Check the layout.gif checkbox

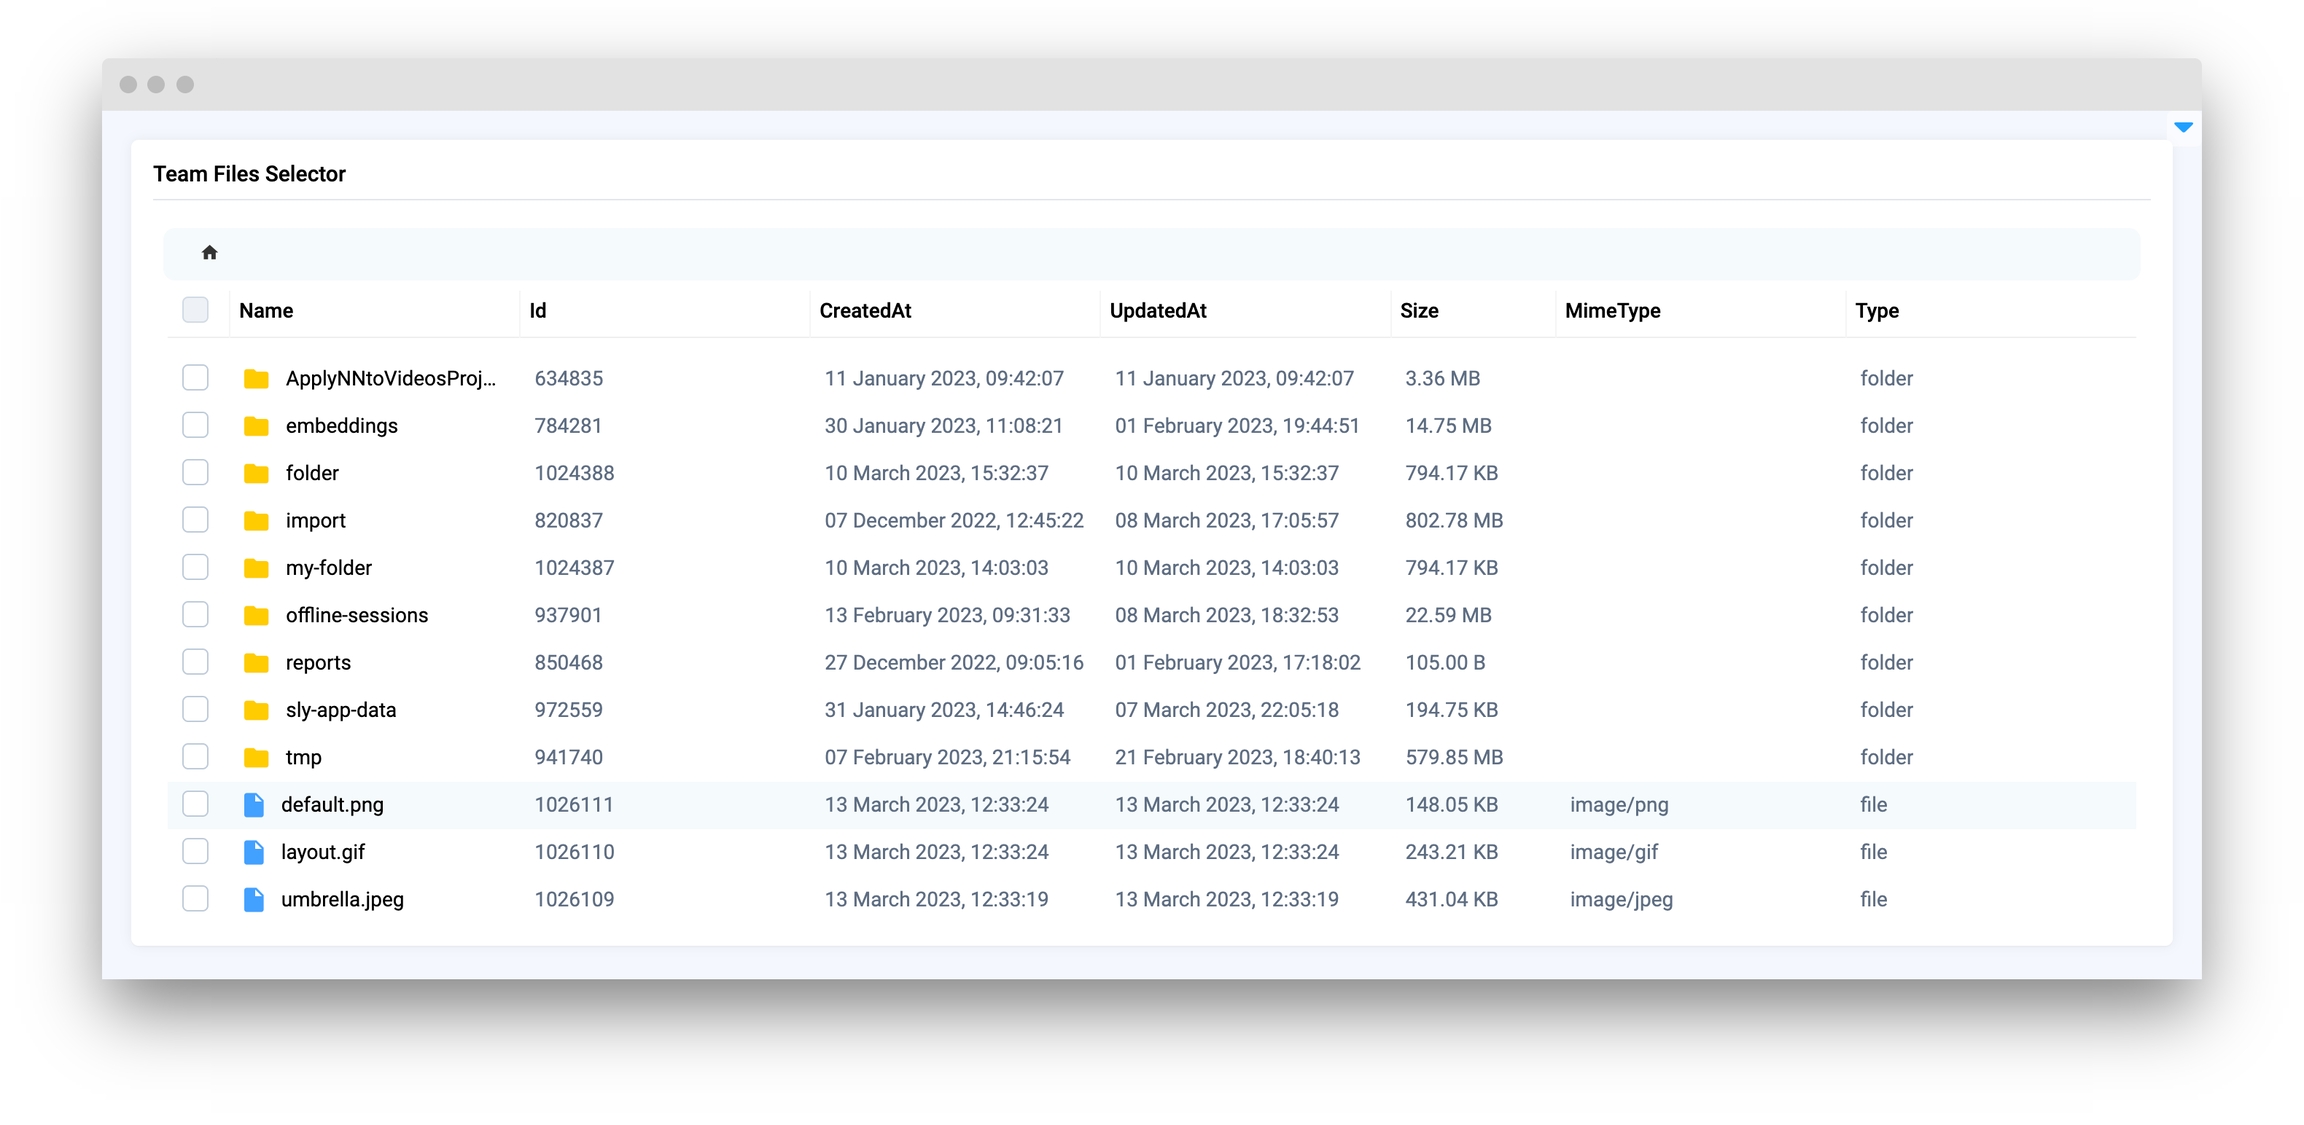click(x=195, y=851)
